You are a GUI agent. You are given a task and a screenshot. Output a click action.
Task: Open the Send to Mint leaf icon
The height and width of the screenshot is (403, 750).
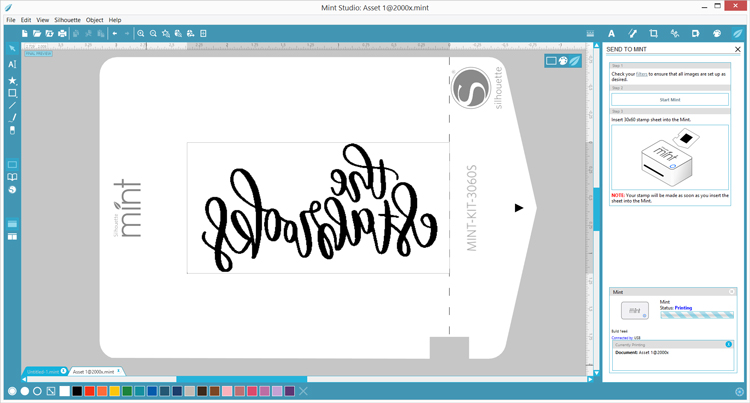click(738, 33)
